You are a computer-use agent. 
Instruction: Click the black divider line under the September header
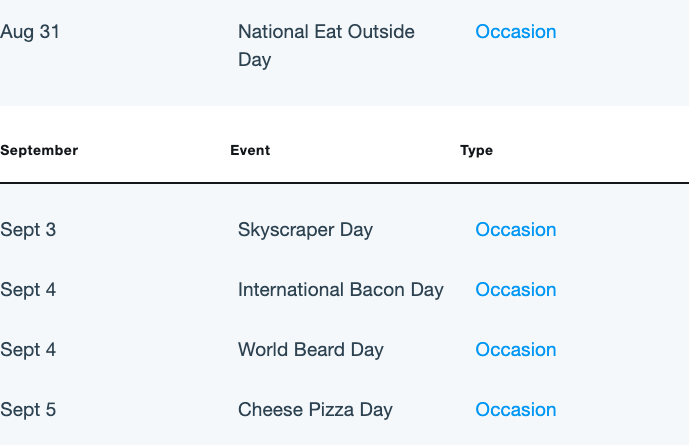click(345, 183)
